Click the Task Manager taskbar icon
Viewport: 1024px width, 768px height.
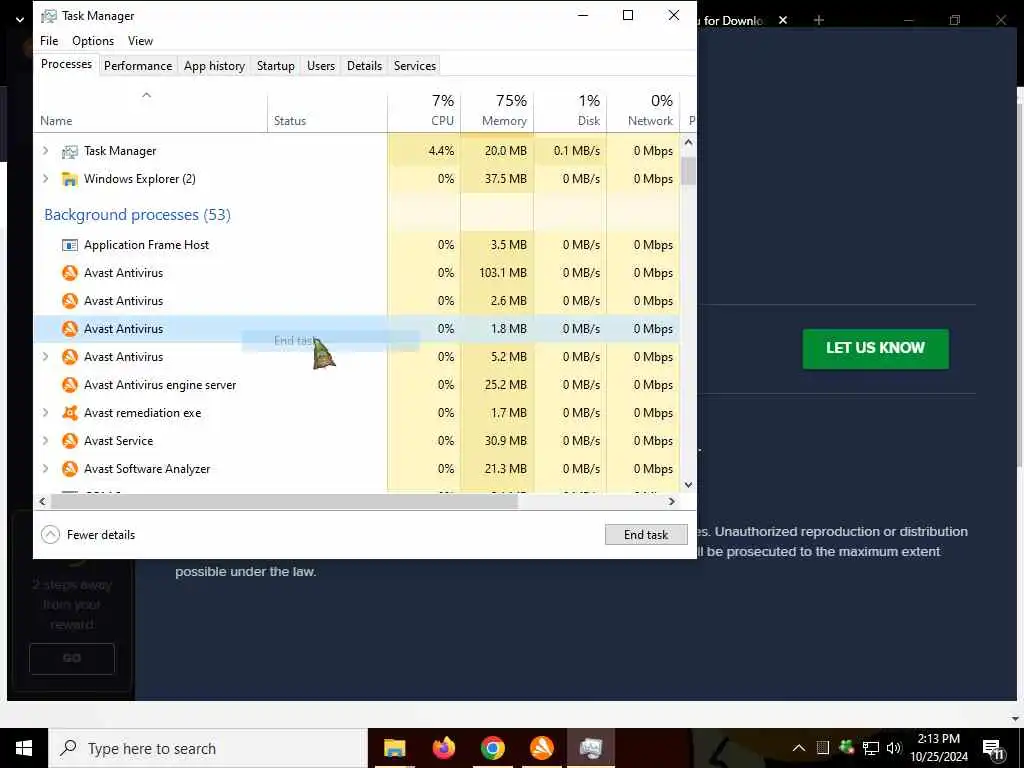pyautogui.click(x=590, y=748)
